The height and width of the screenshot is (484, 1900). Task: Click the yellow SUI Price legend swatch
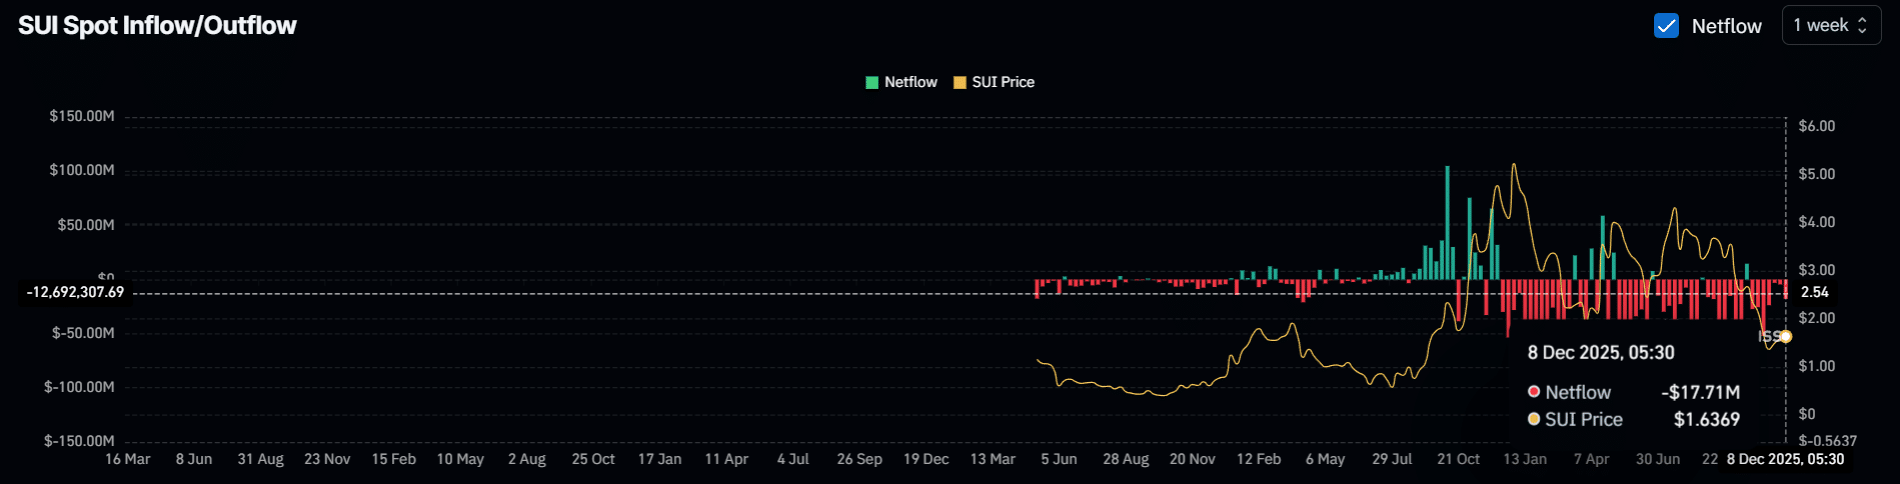coord(960,83)
